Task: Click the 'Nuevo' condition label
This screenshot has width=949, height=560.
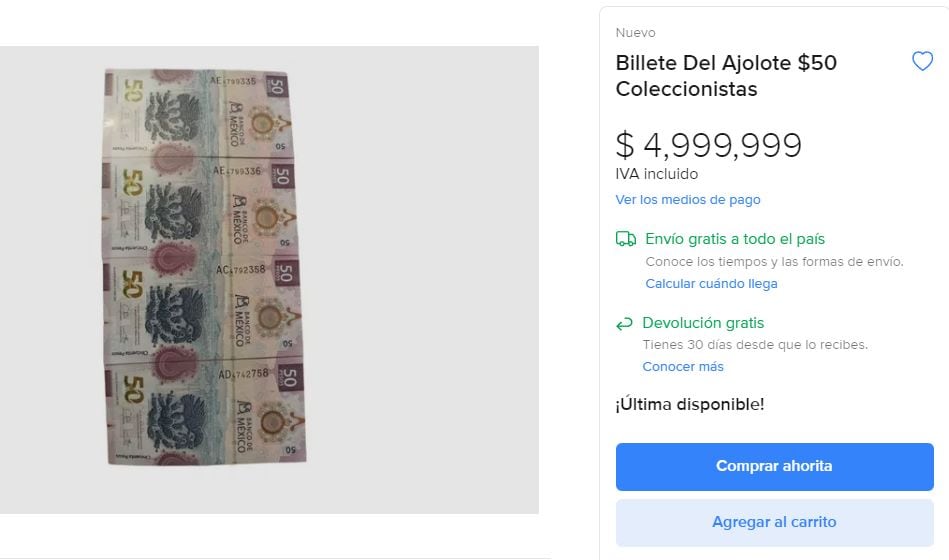Action: [x=635, y=33]
